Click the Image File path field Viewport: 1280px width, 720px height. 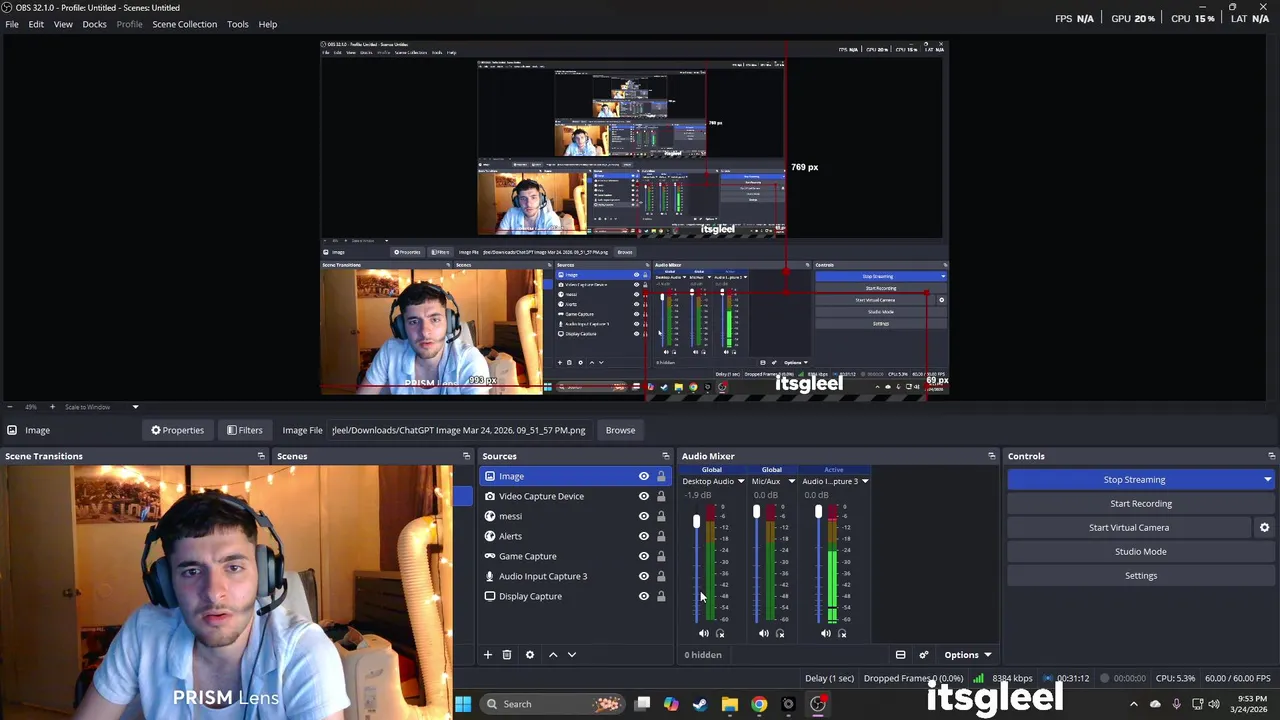(459, 430)
